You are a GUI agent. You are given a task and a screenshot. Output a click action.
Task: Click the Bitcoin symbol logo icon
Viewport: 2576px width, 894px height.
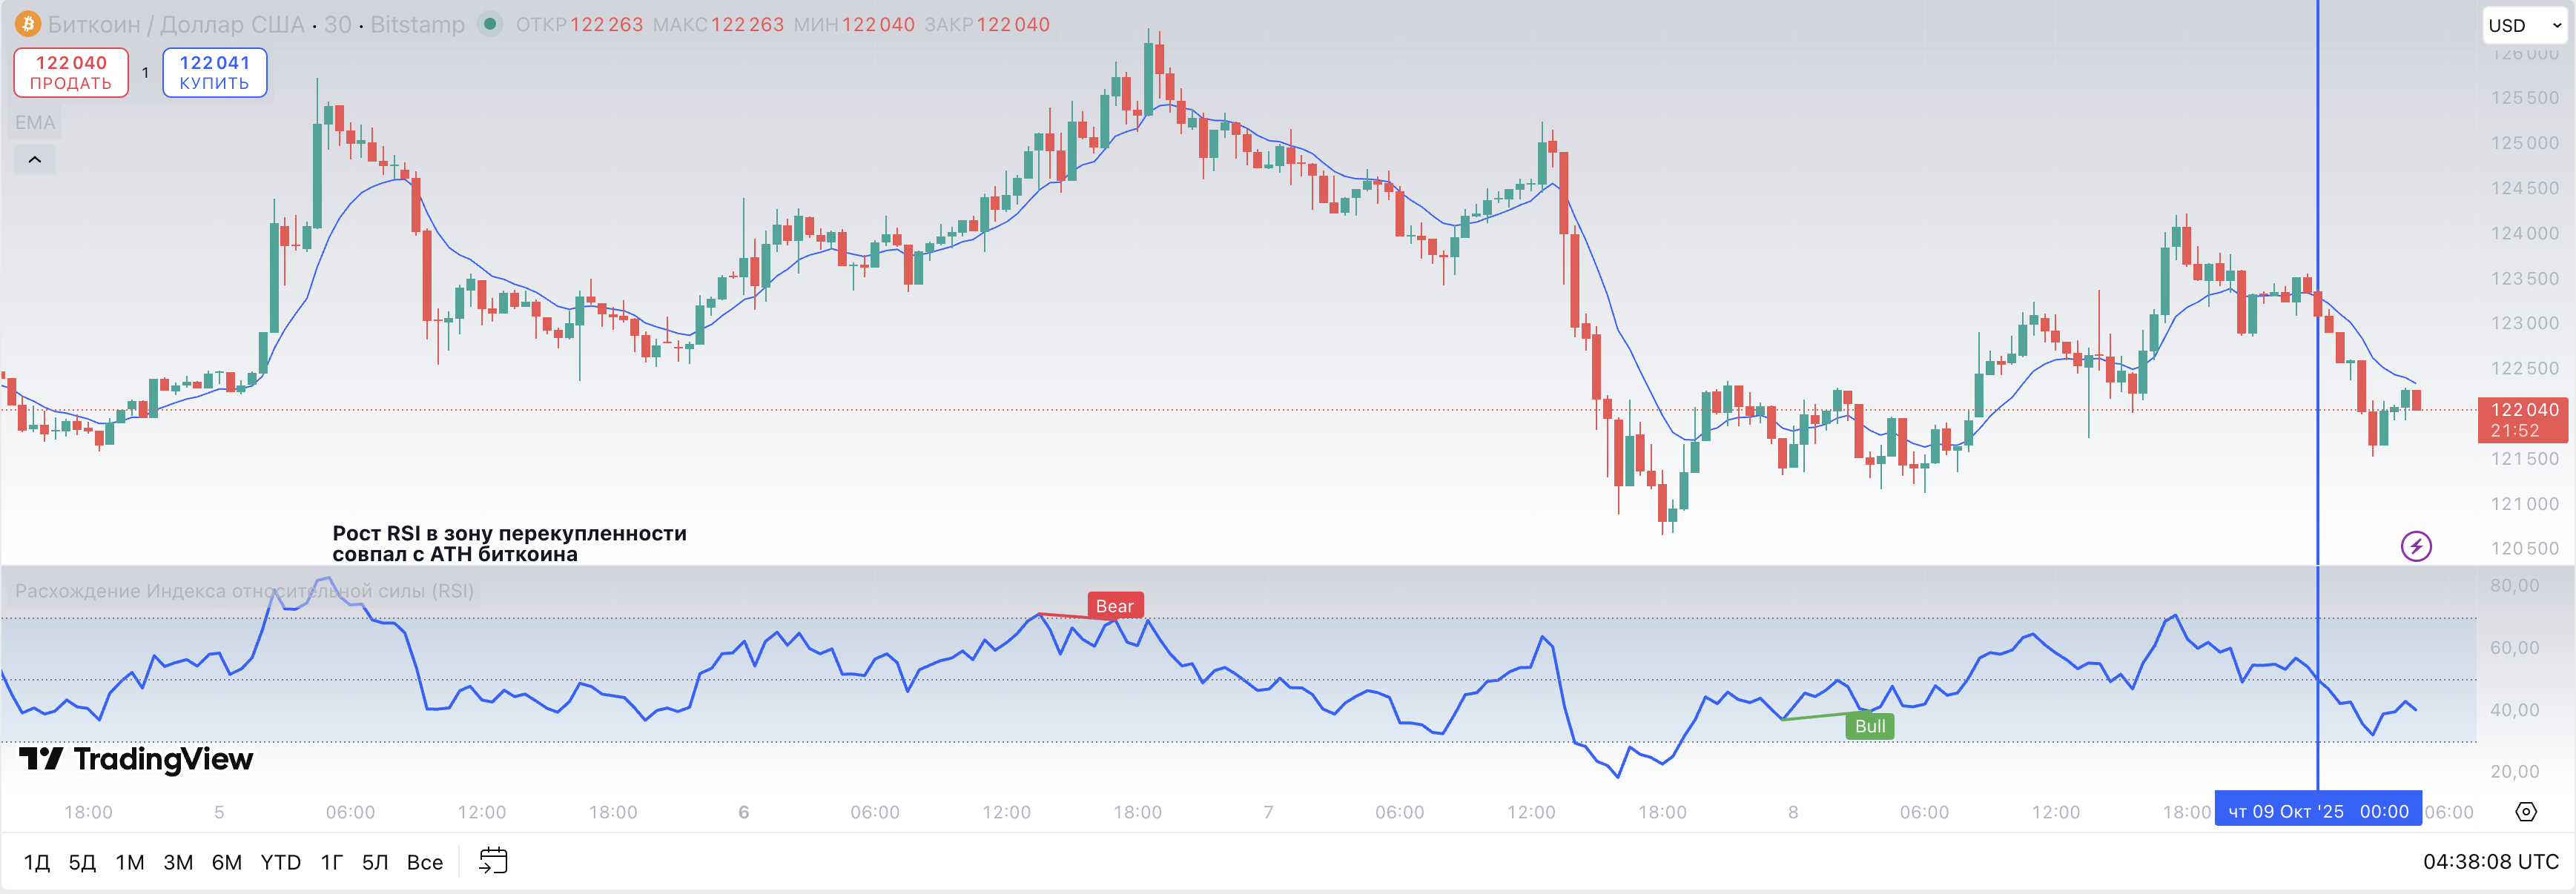coord(27,24)
